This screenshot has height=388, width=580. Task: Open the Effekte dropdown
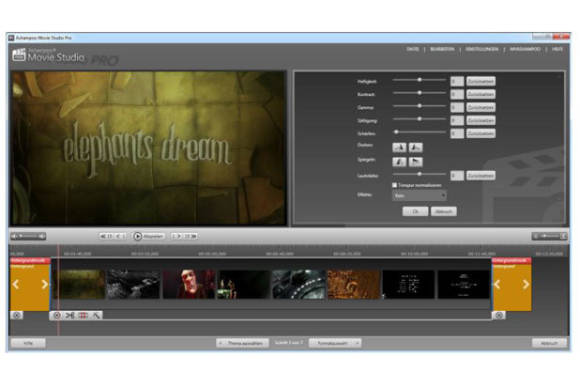click(x=419, y=196)
